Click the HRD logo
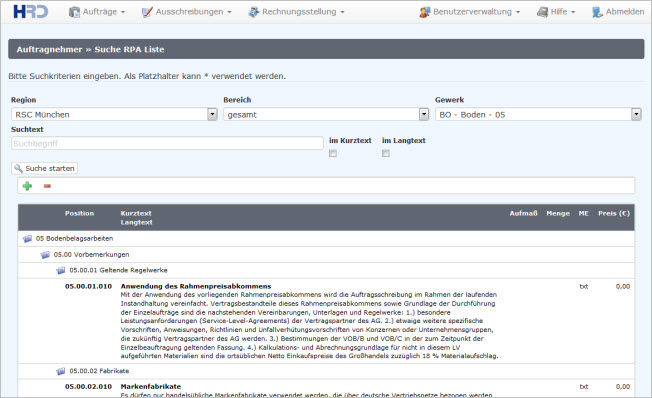652x398 pixels. [x=31, y=11]
